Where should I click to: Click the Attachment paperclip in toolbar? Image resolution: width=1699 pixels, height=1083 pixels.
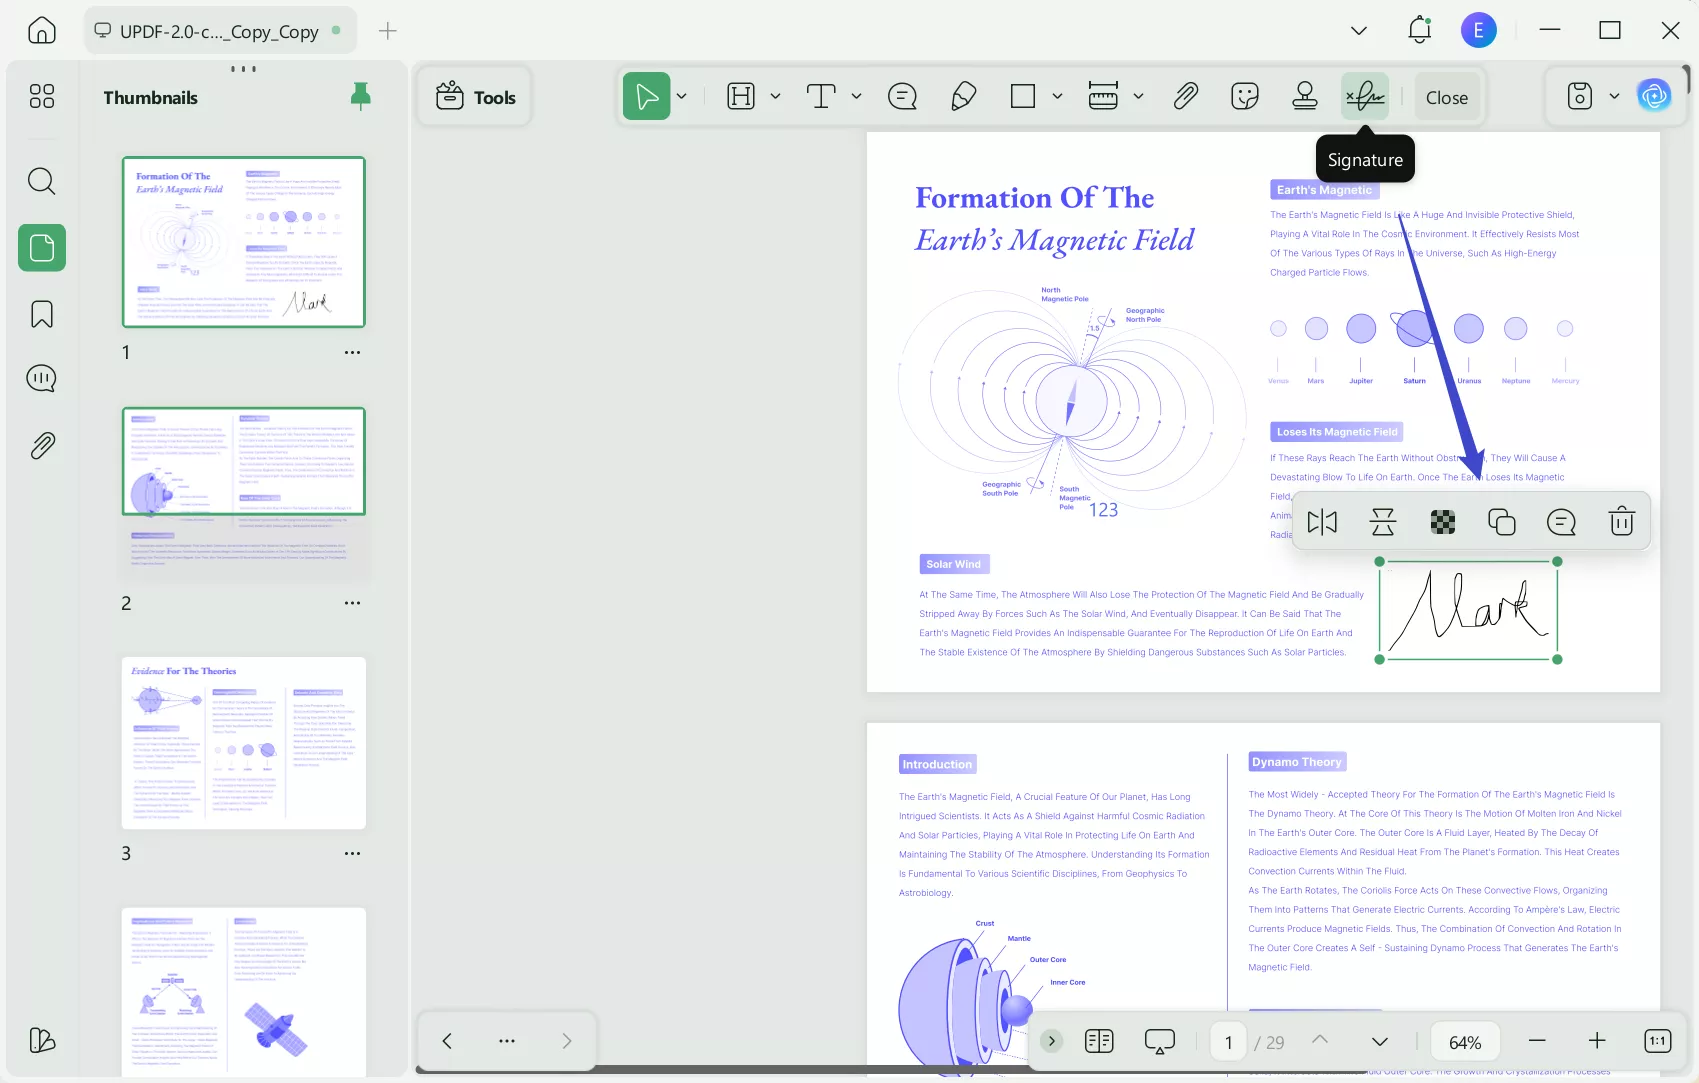click(1185, 97)
